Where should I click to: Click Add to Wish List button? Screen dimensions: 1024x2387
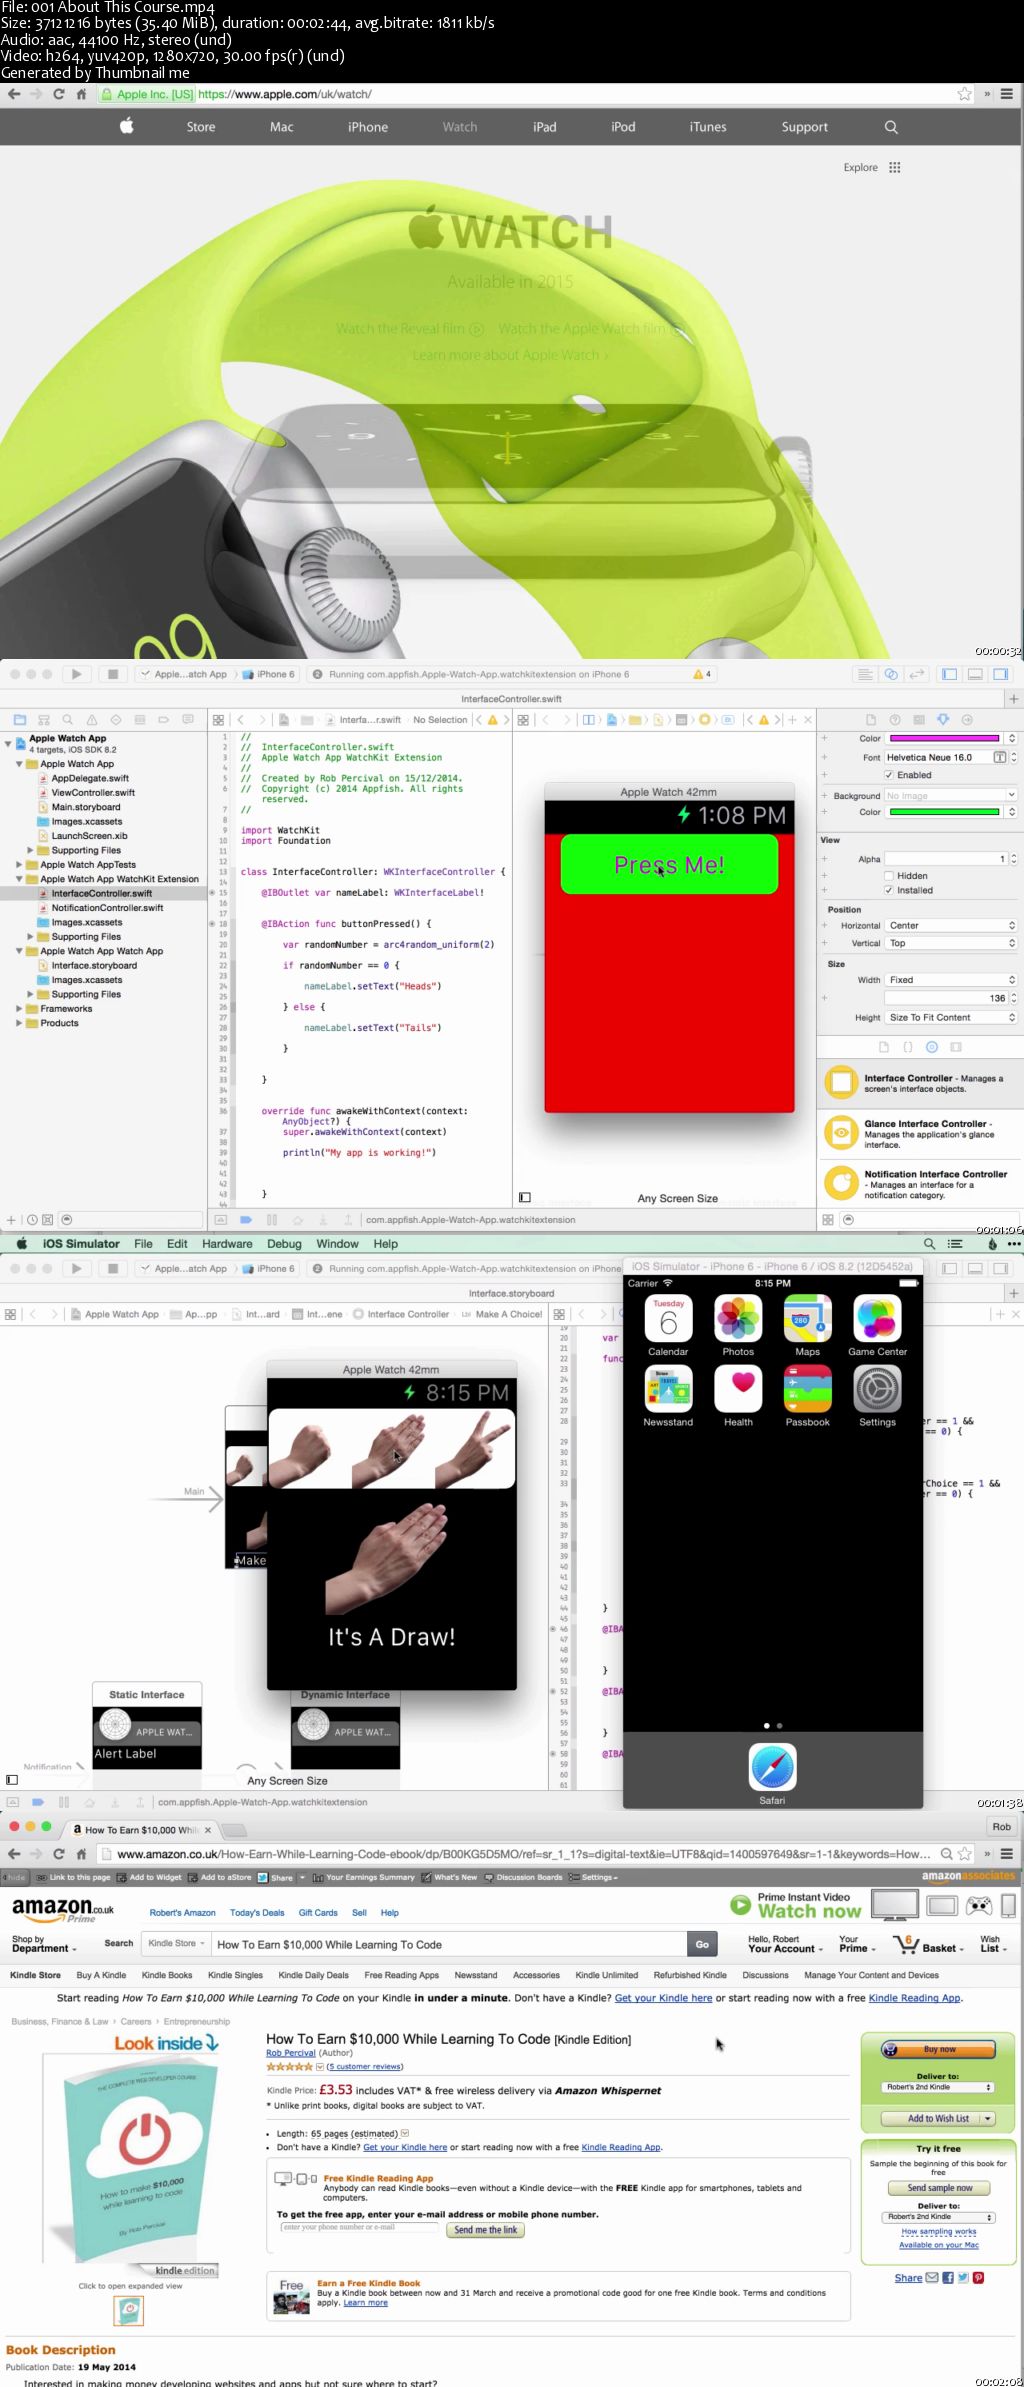pos(938,2118)
